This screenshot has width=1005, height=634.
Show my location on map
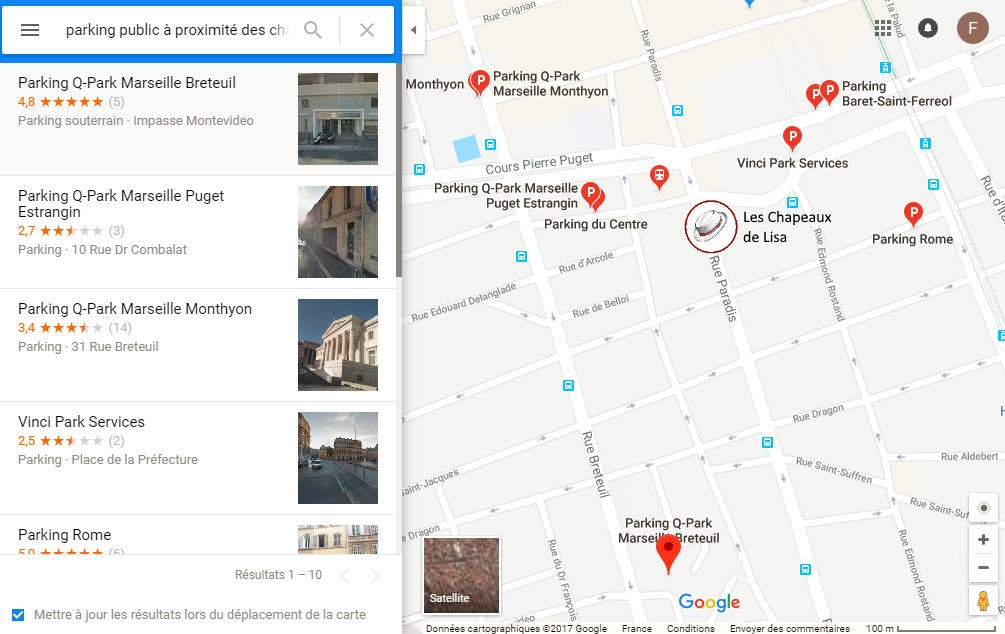[983, 508]
